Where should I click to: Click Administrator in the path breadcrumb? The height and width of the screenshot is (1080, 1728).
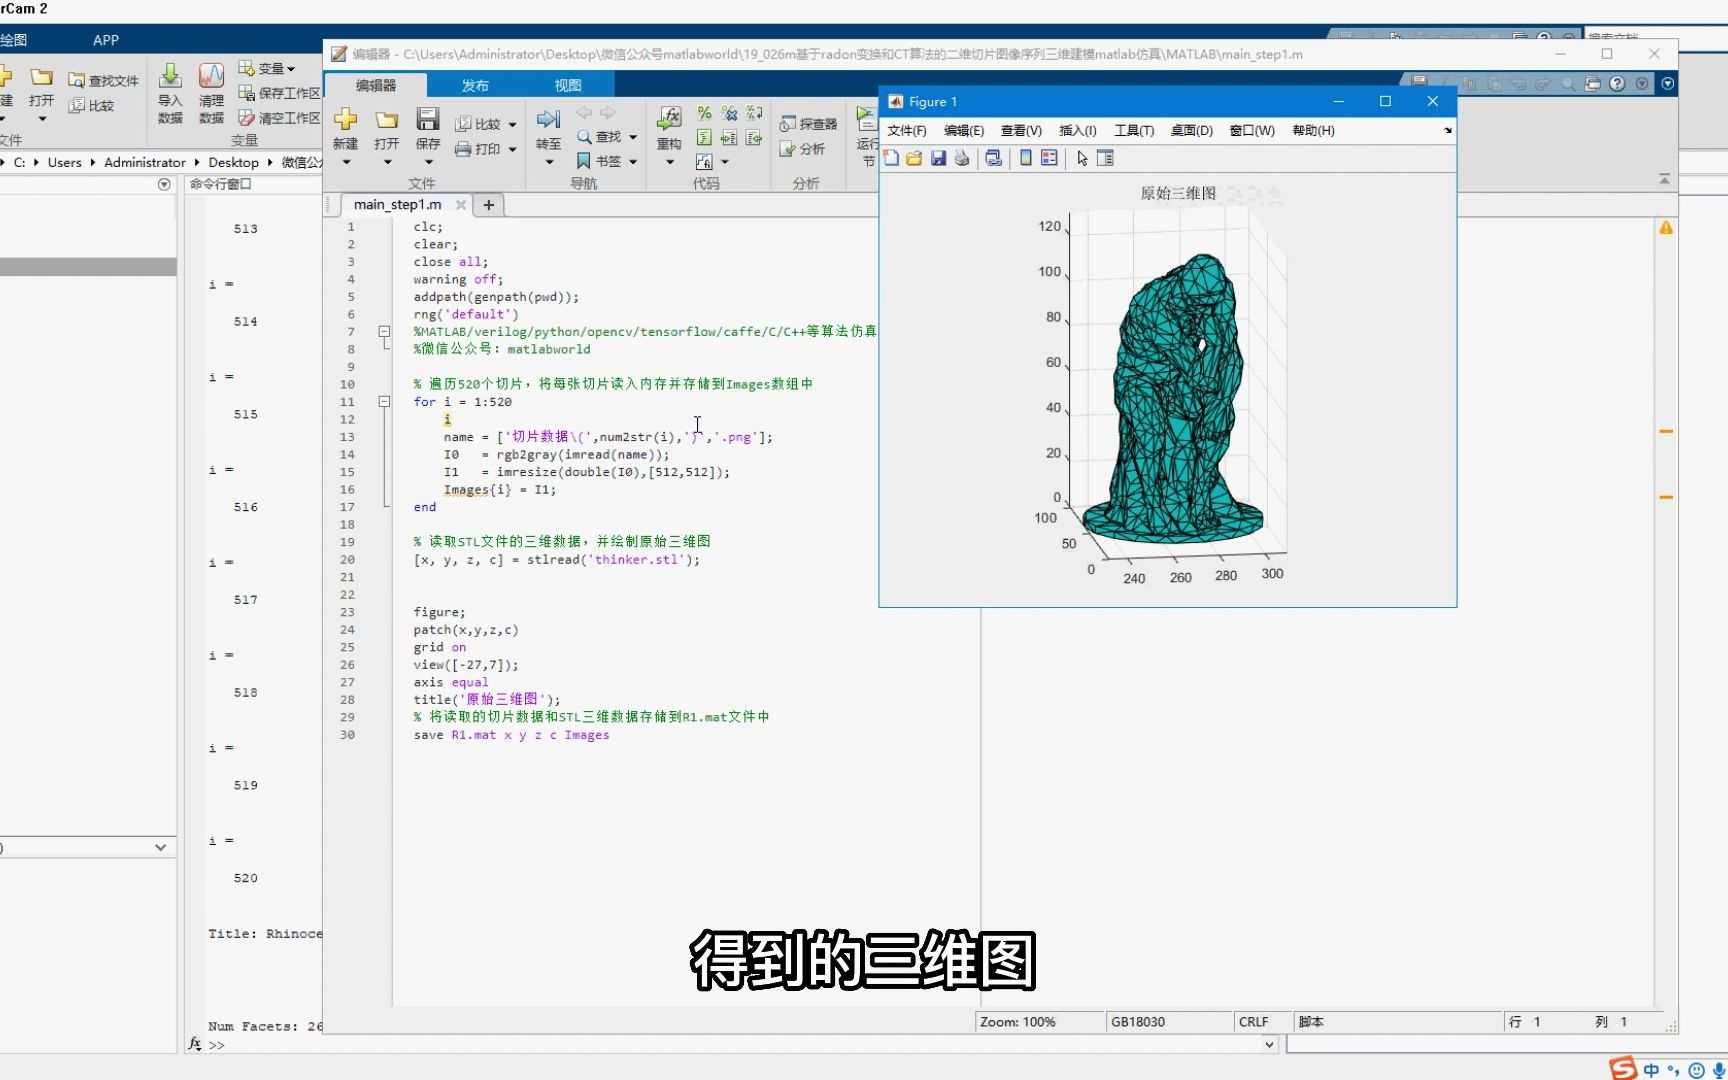point(145,162)
